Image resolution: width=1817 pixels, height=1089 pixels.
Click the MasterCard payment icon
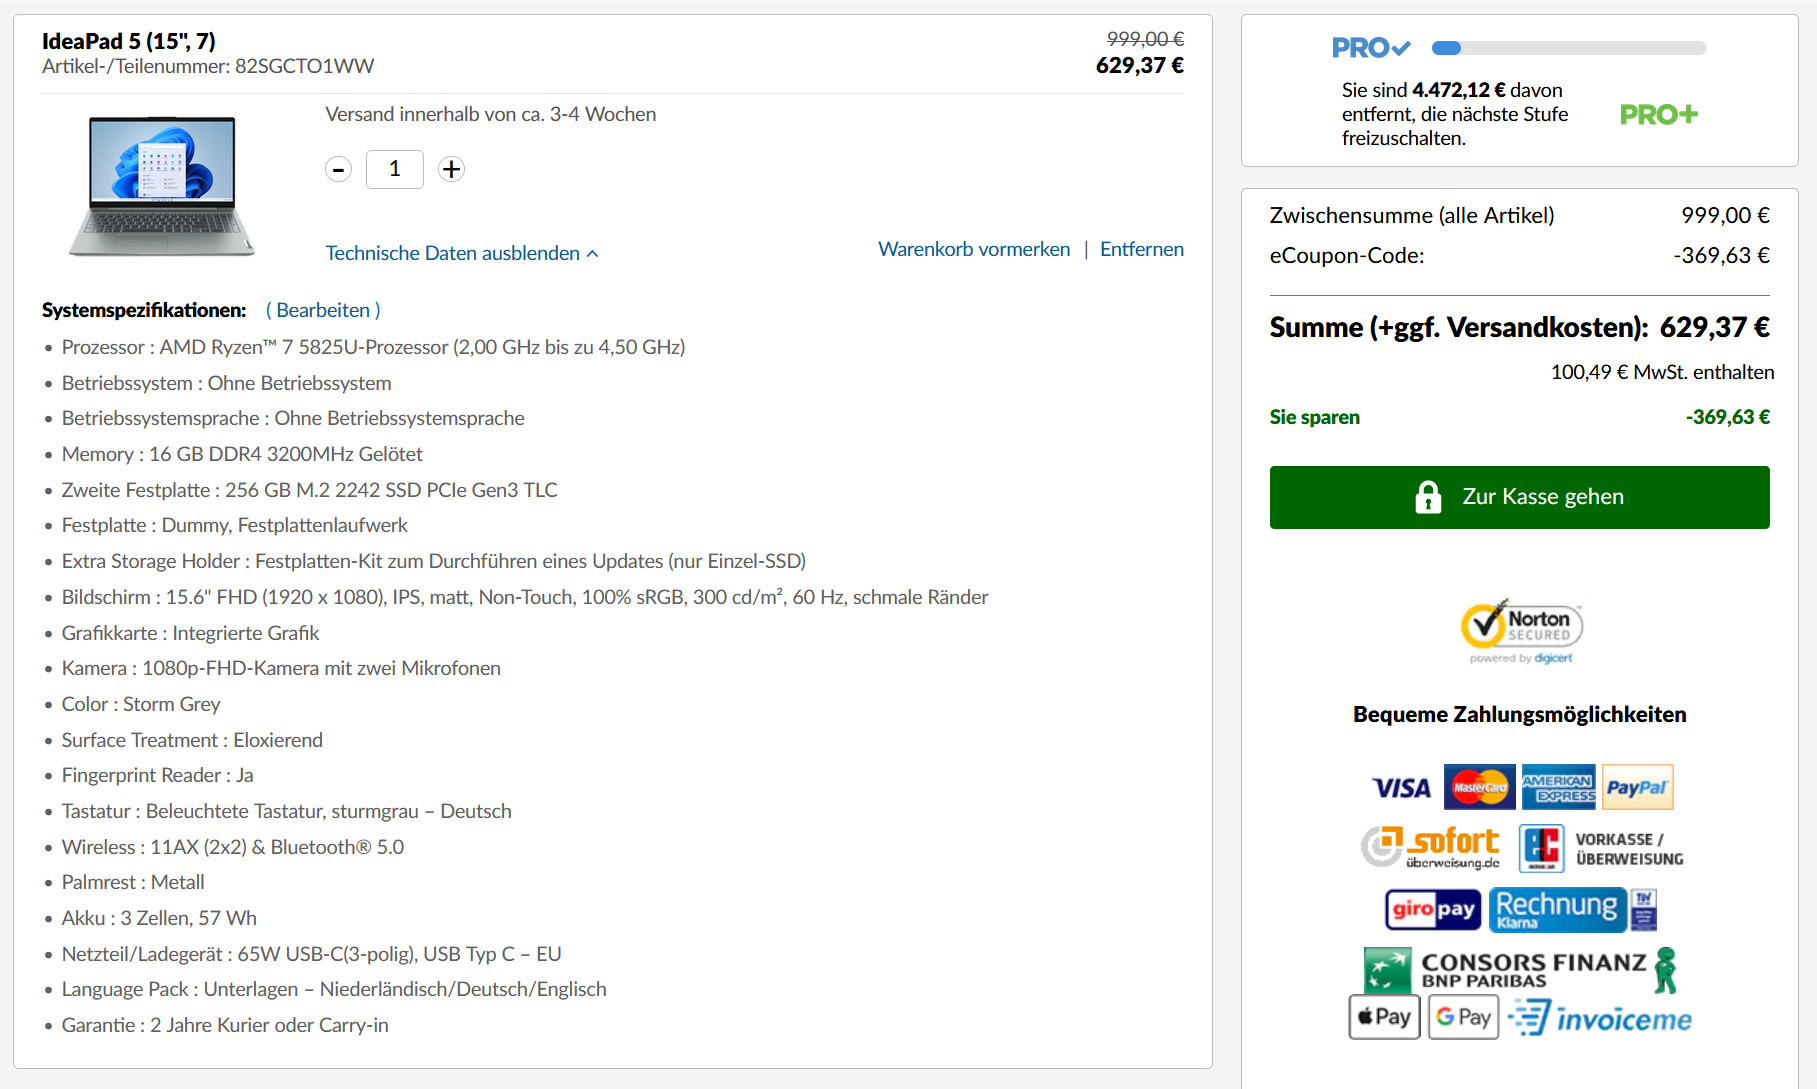click(1480, 787)
